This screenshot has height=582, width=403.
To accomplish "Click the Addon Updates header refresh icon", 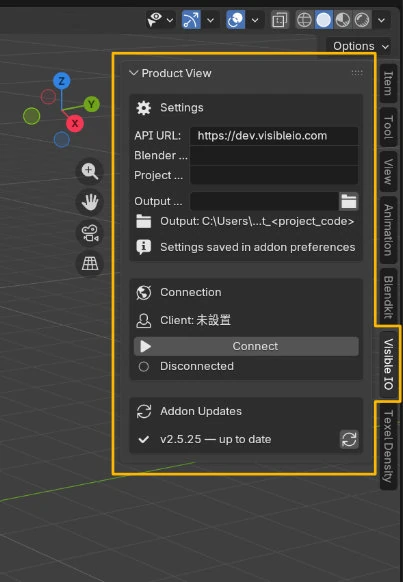I will (x=144, y=411).
